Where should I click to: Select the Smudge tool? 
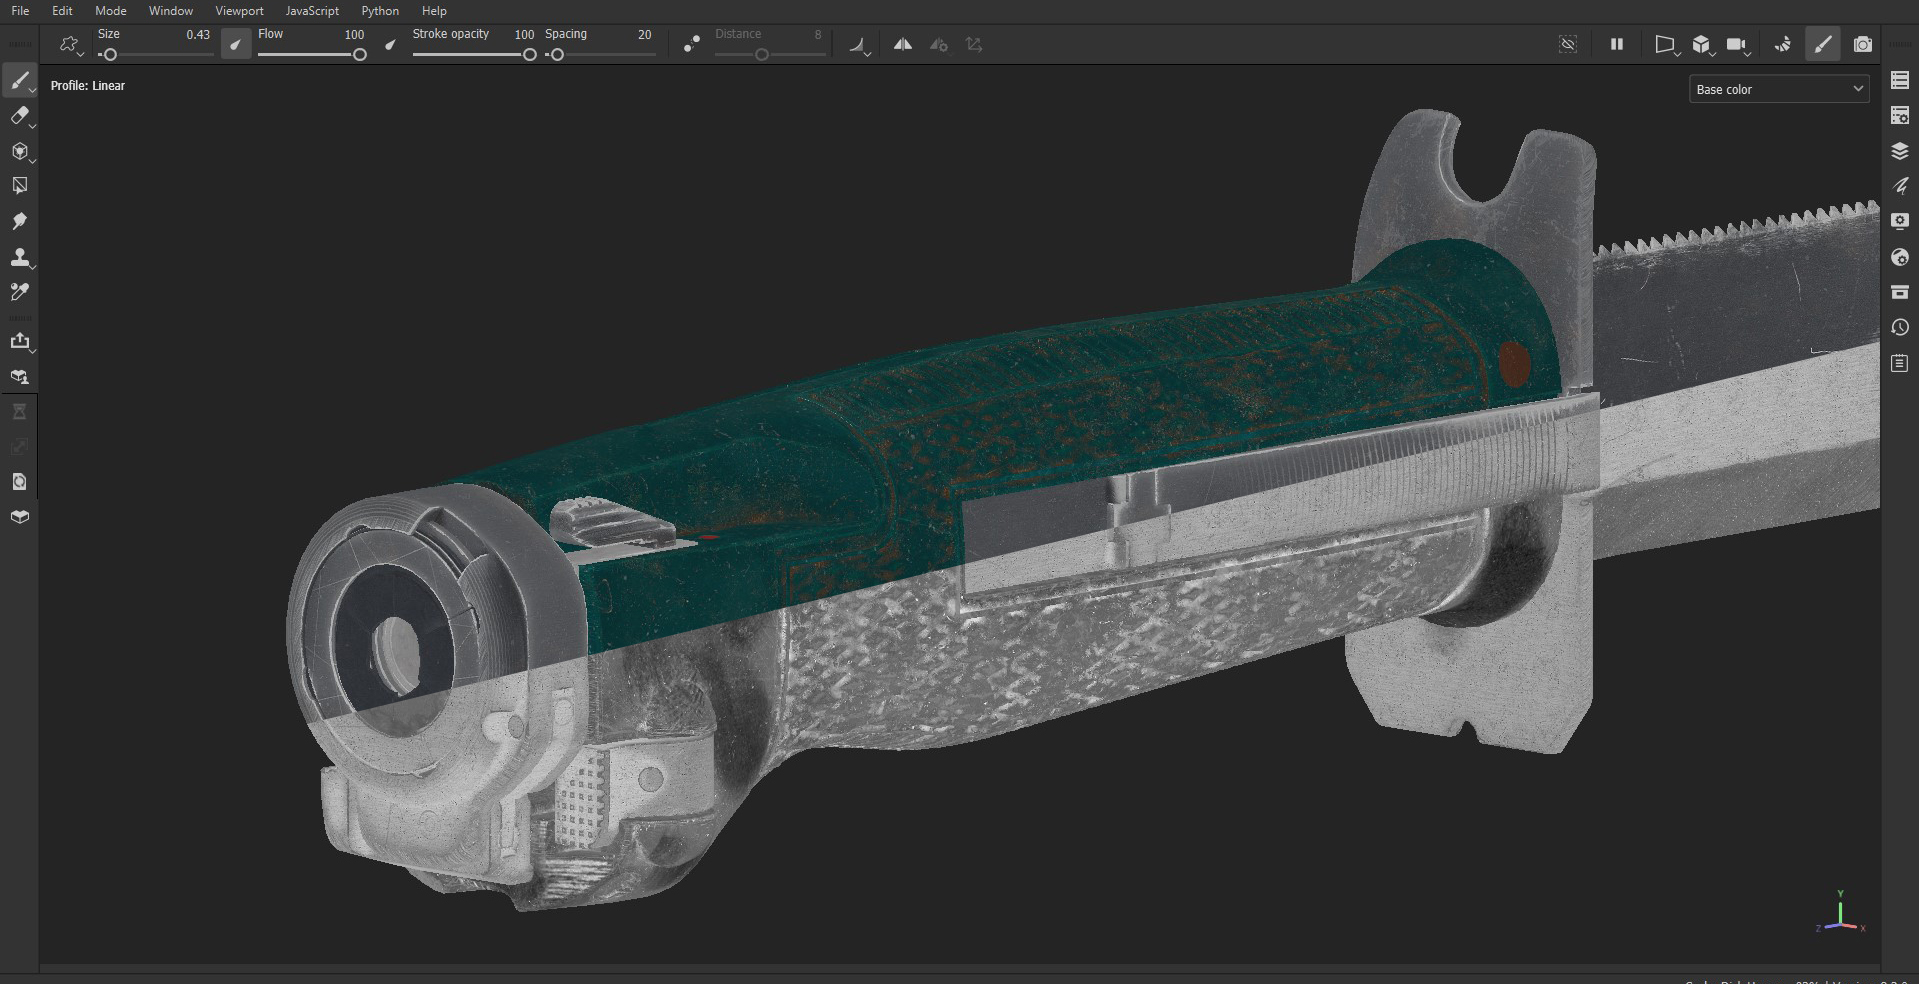coord(20,221)
